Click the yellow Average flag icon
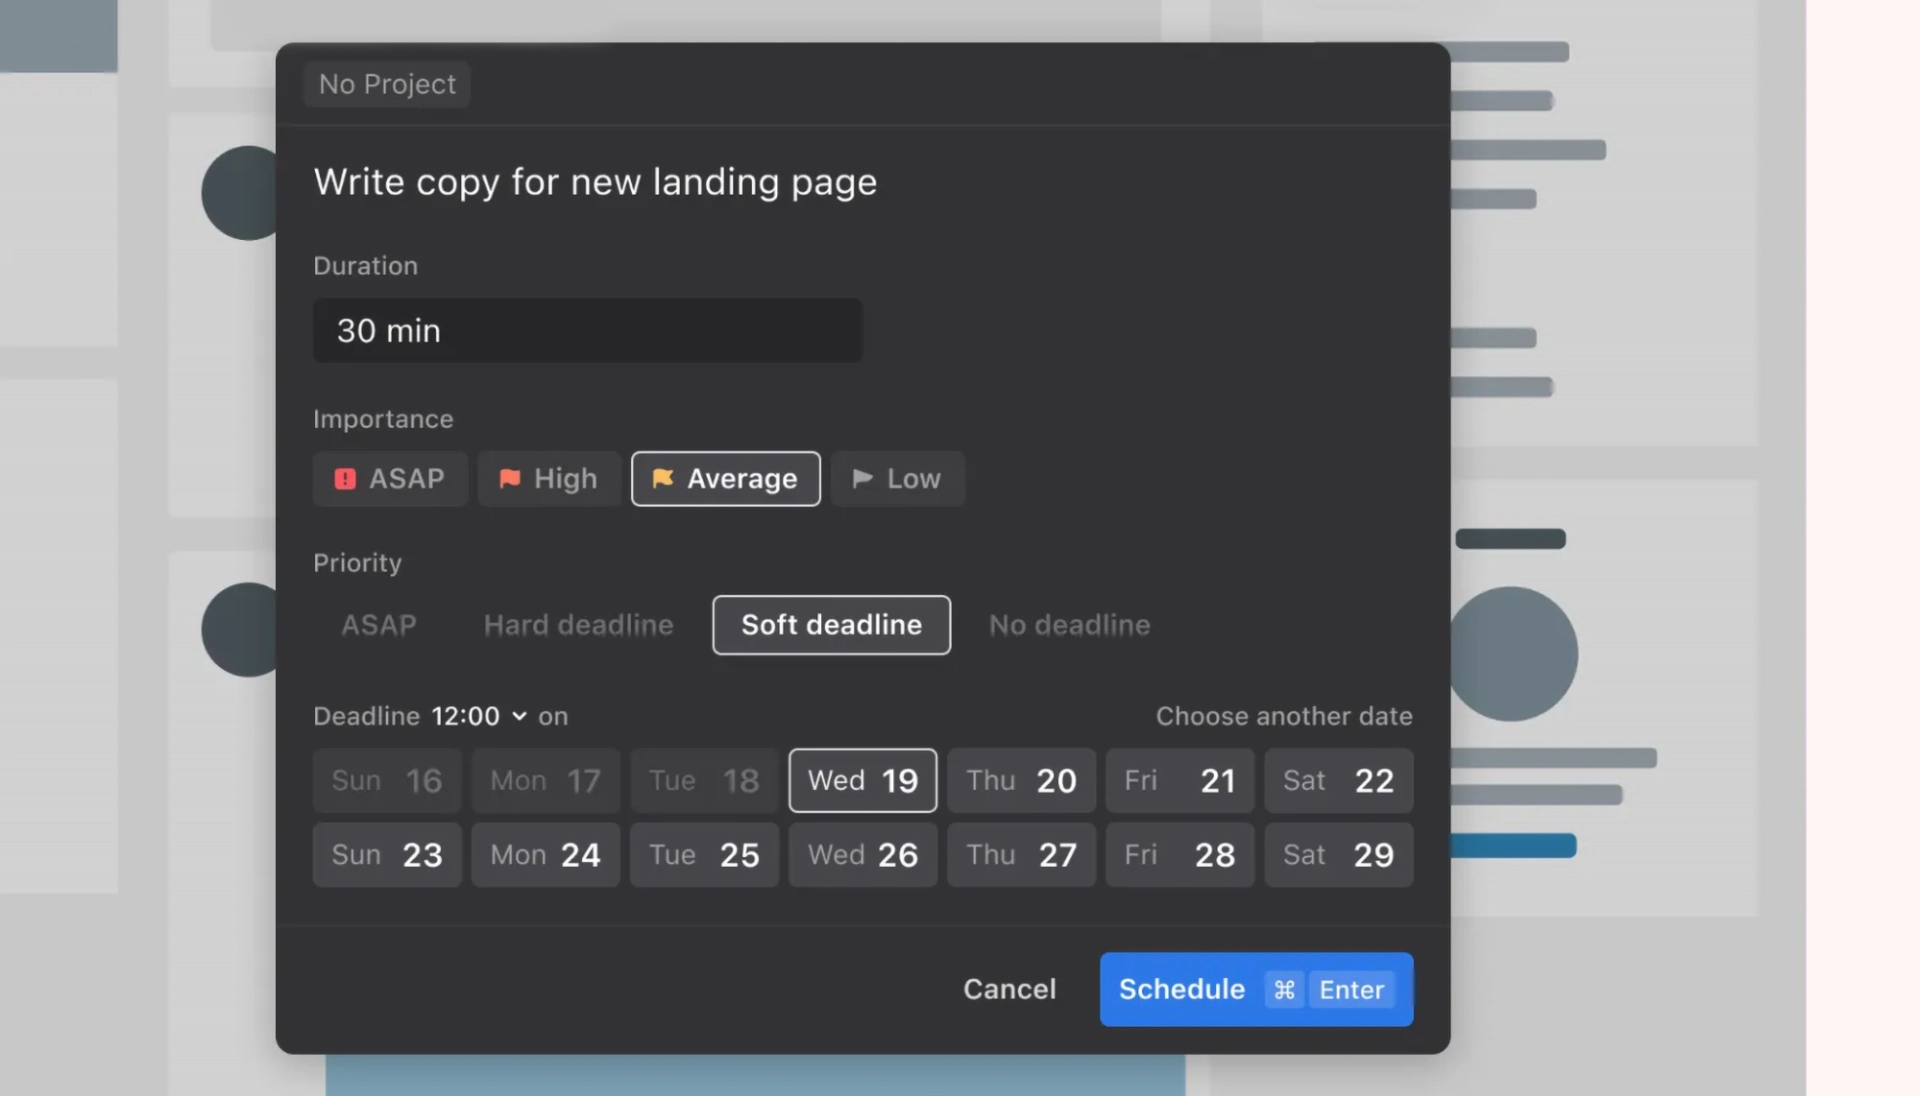Viewport: 1920px width, 1097px height. [x=663, y=479]
